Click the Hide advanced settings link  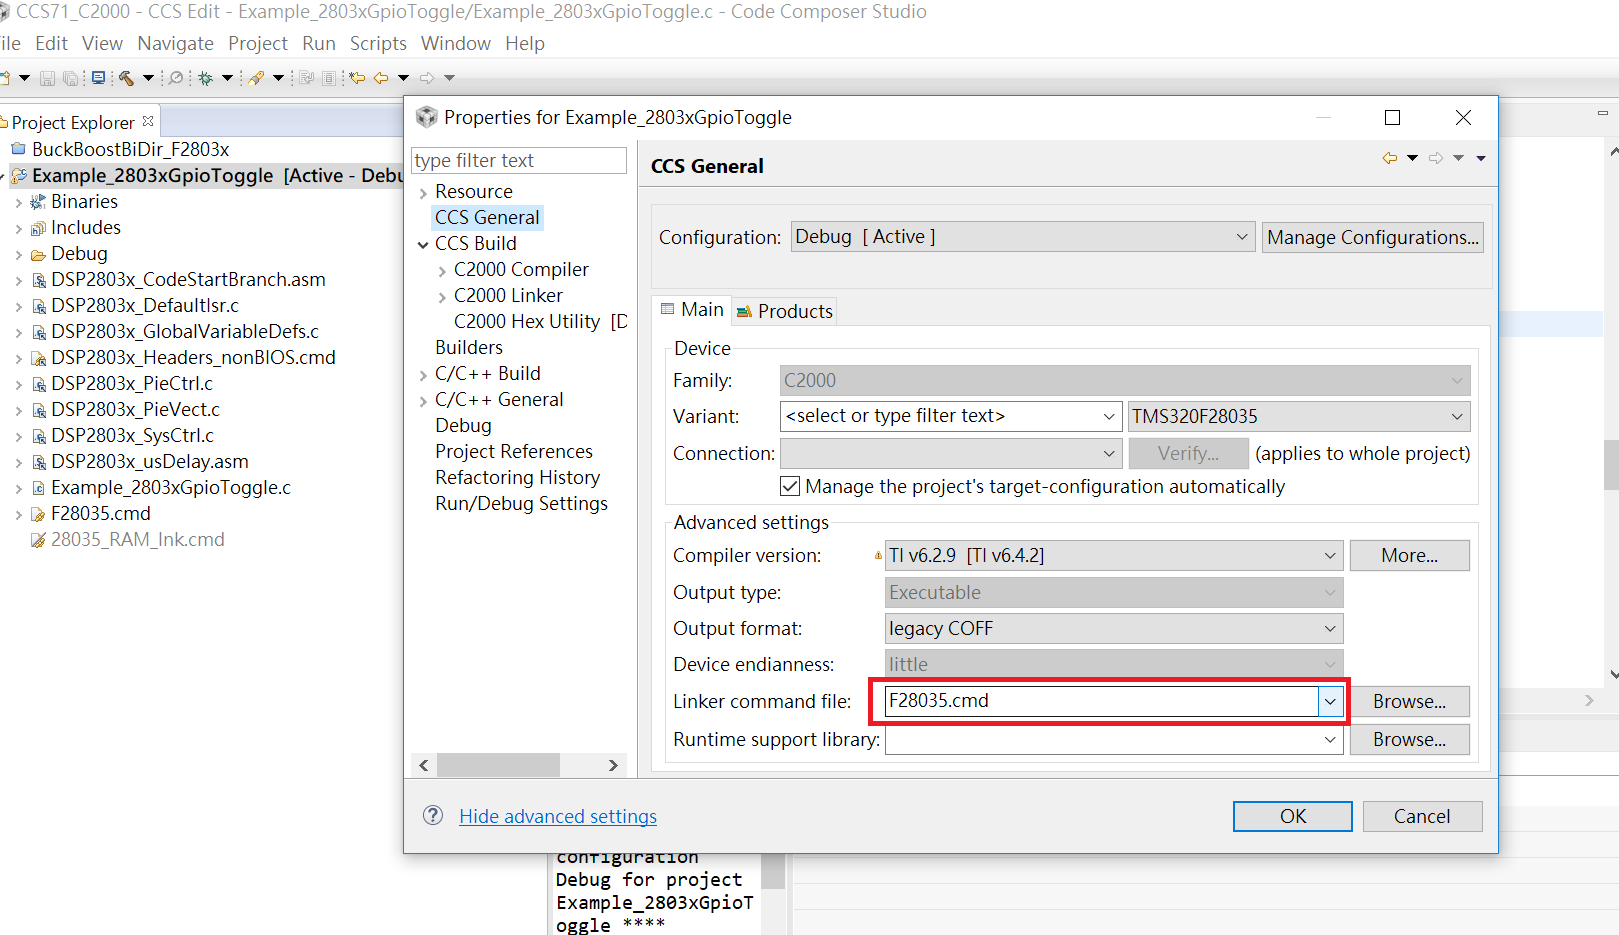pos(558,816)
